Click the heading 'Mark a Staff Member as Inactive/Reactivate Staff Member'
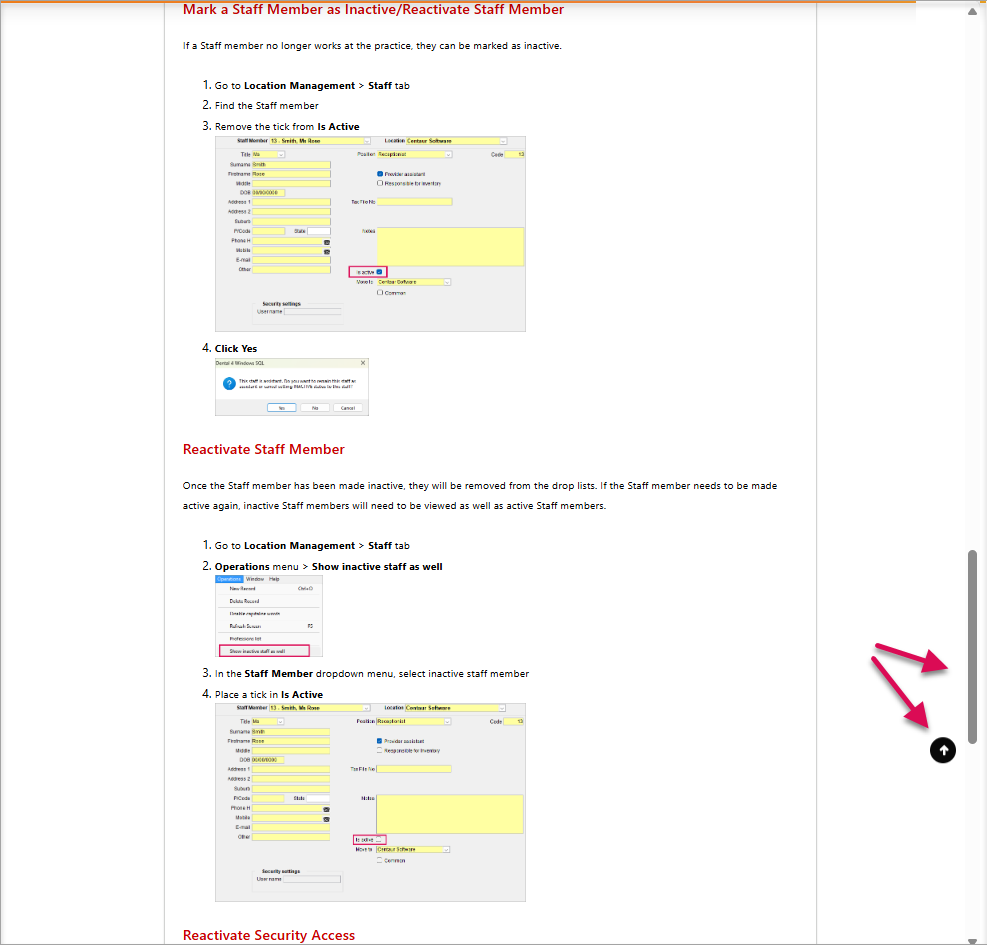Image resolution: width=988 pixels, height=945 pixels. coord(373,9)
